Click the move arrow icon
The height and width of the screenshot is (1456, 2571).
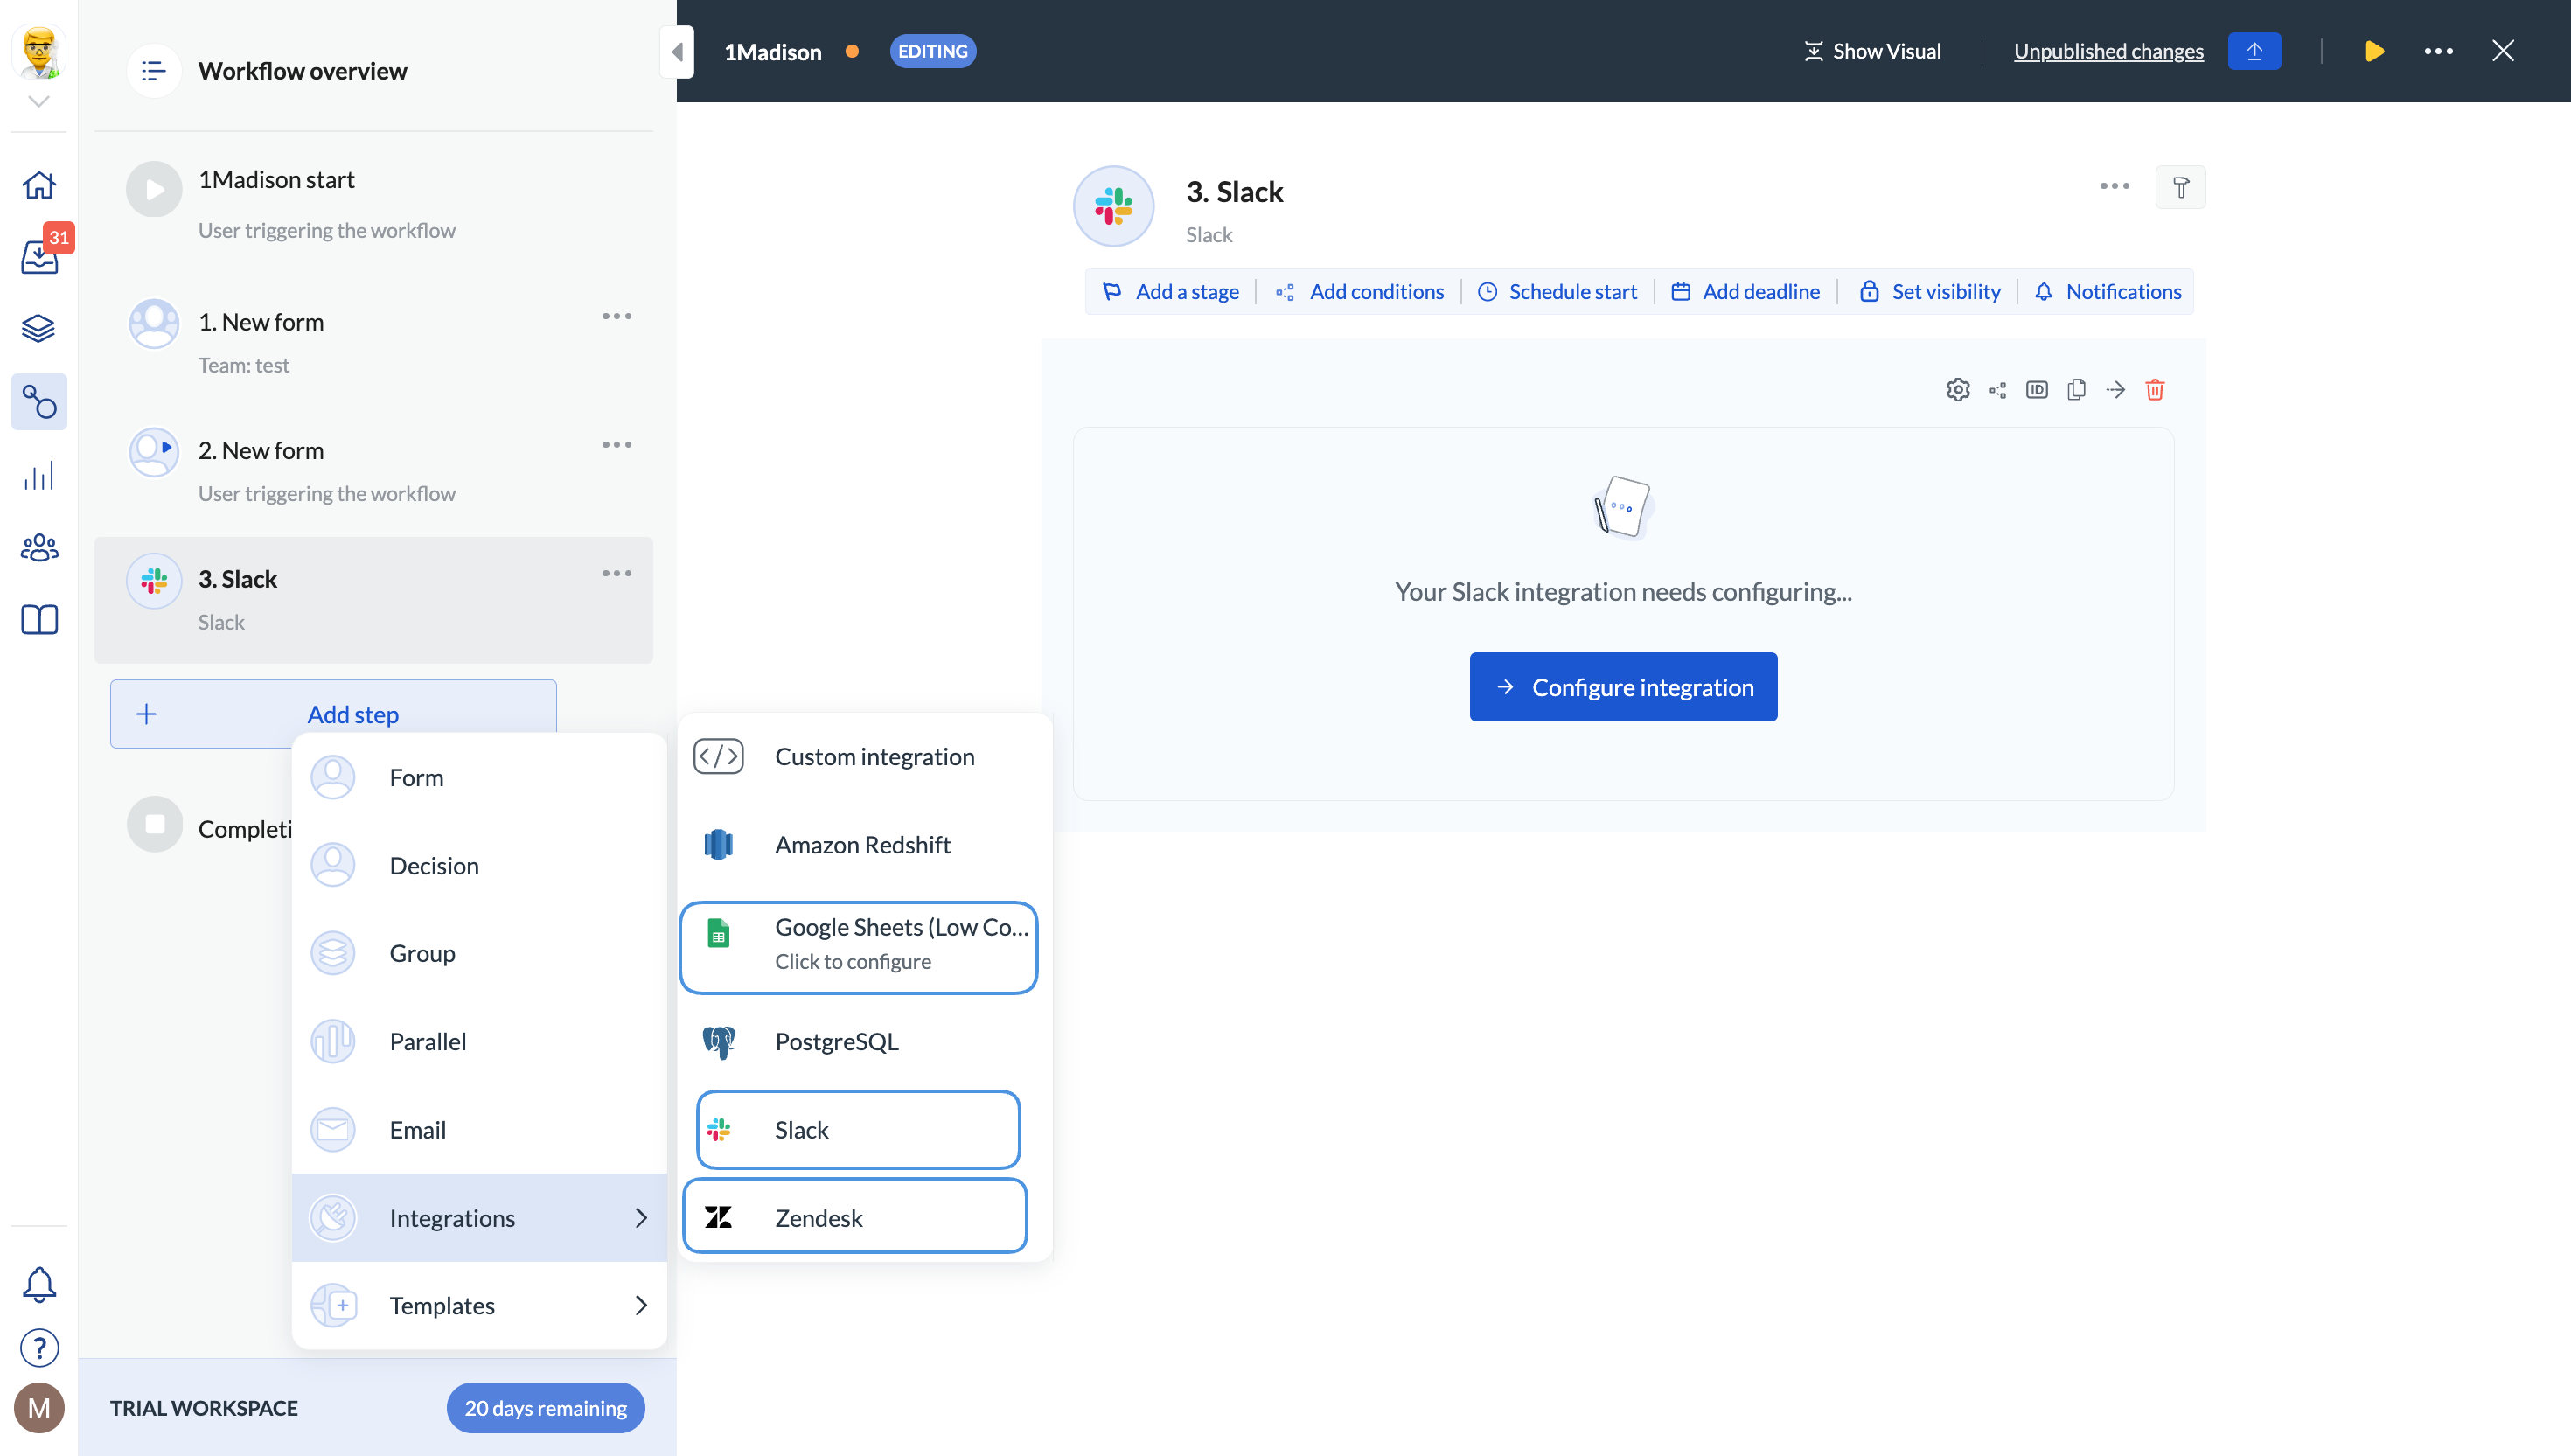[2115, 389]
